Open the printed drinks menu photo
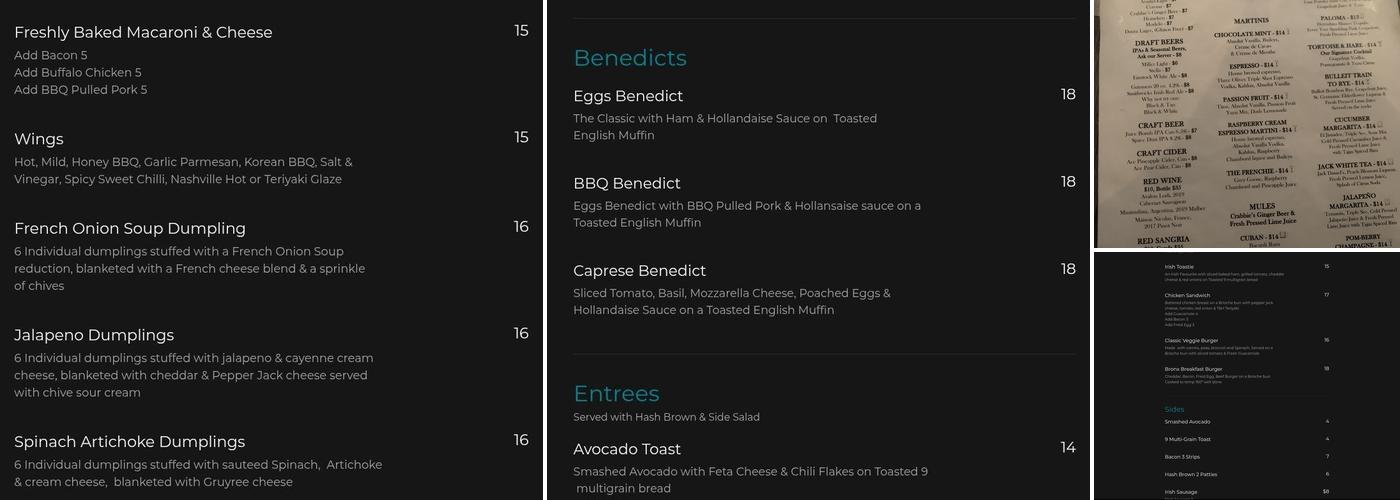 click(x=1247, y=123)
